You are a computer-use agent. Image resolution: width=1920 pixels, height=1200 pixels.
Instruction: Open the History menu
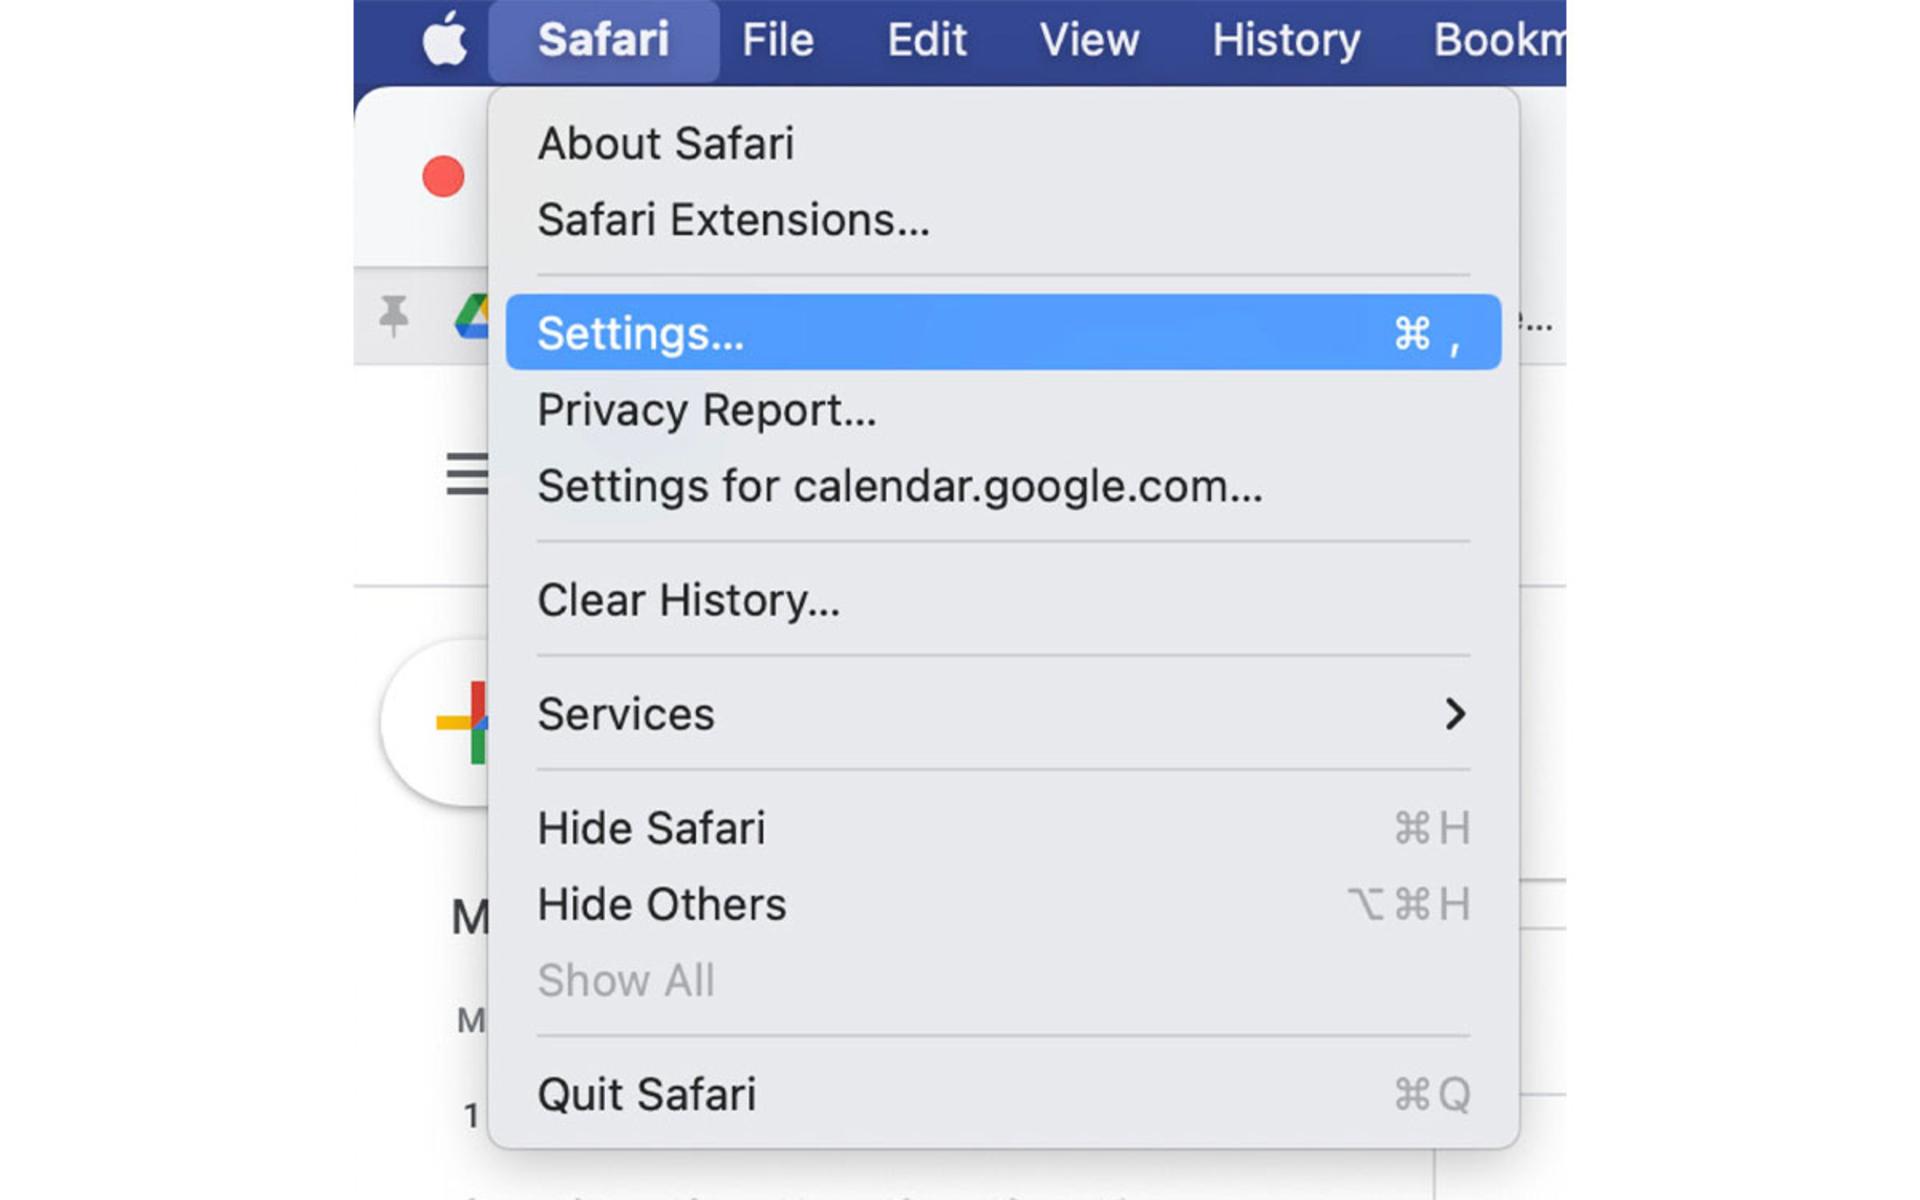(1286, 41)
